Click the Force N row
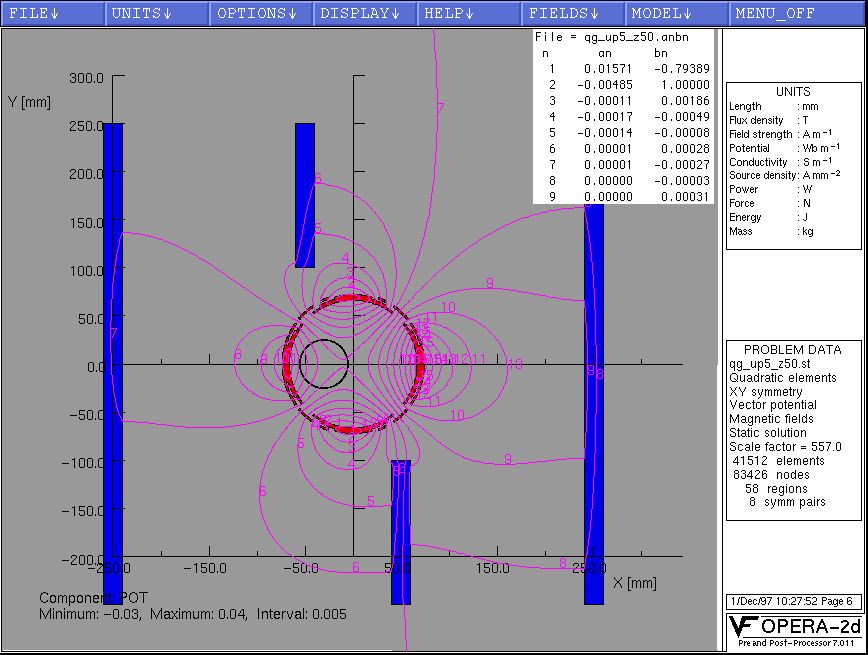The width and height of the screenshot is (868, 655). (769, 203)
